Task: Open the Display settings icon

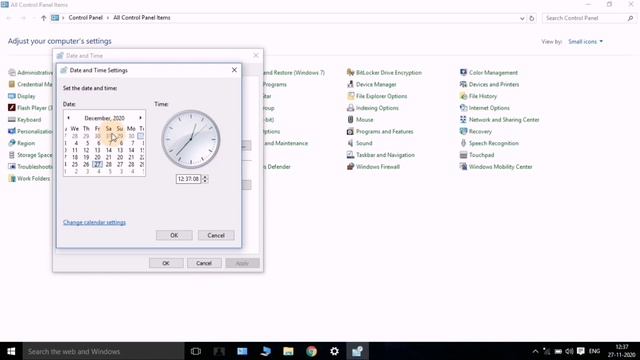Action: click(x=12, y=96)
